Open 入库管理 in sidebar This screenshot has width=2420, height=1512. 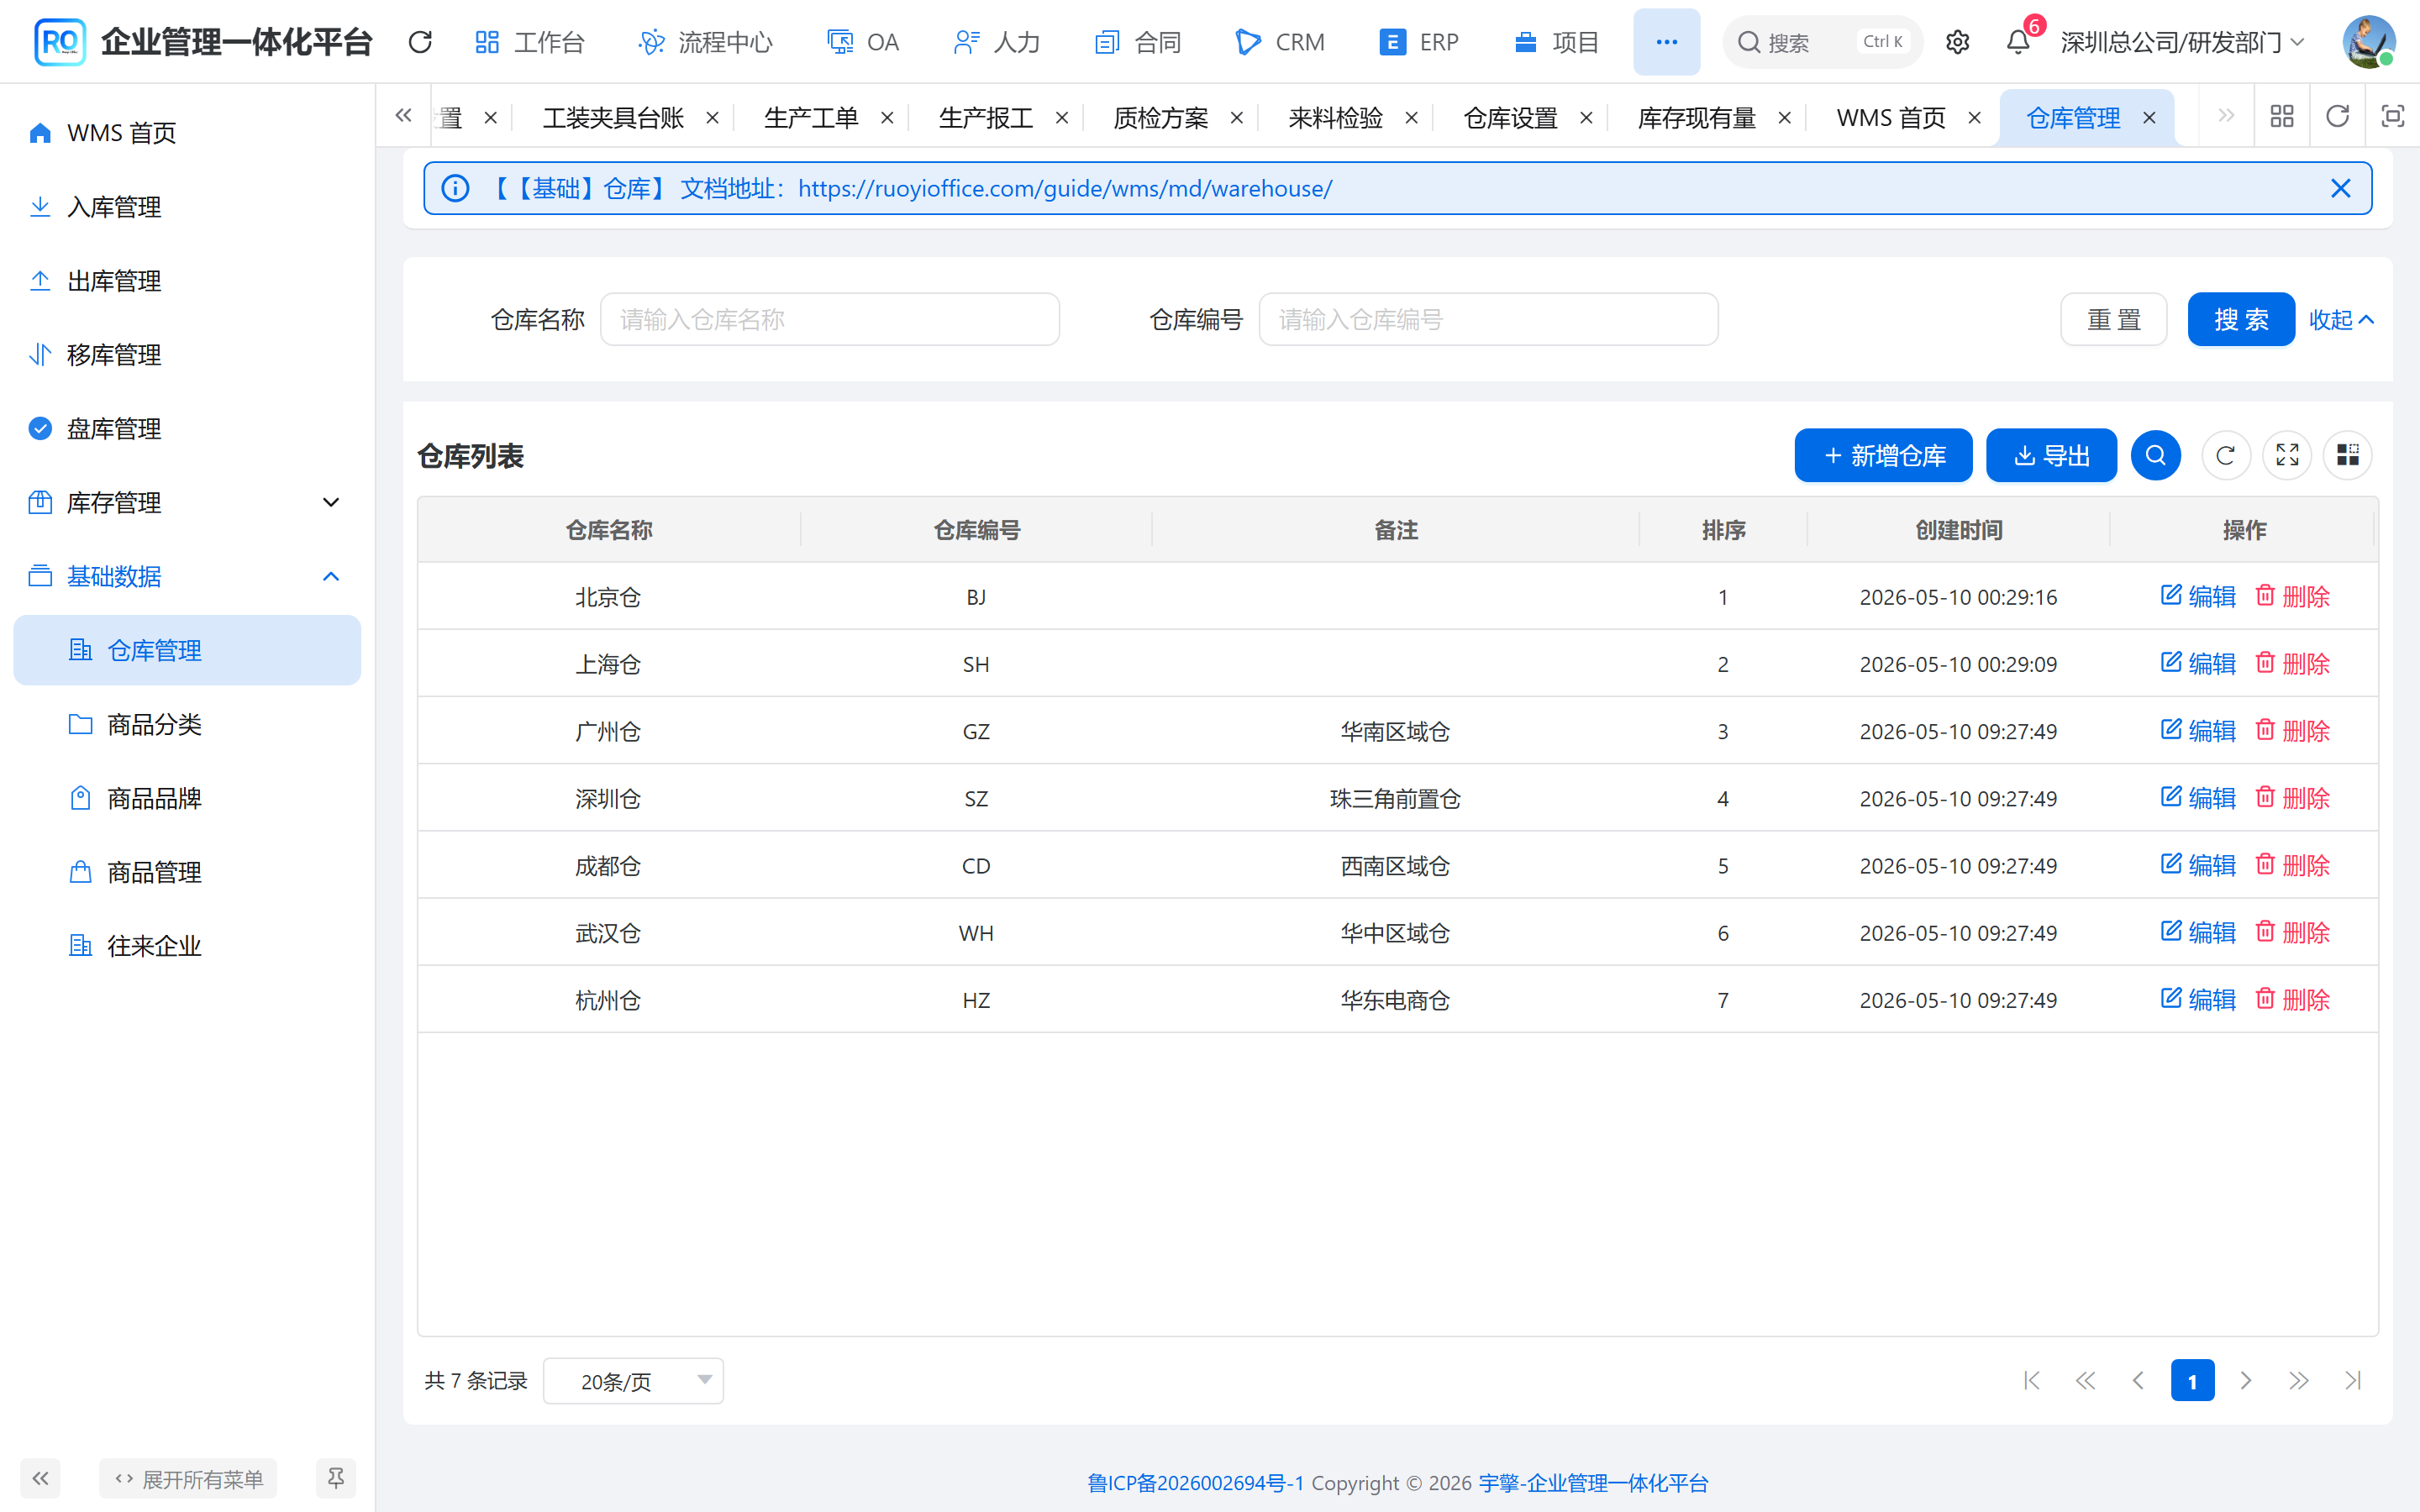[187, 206]
